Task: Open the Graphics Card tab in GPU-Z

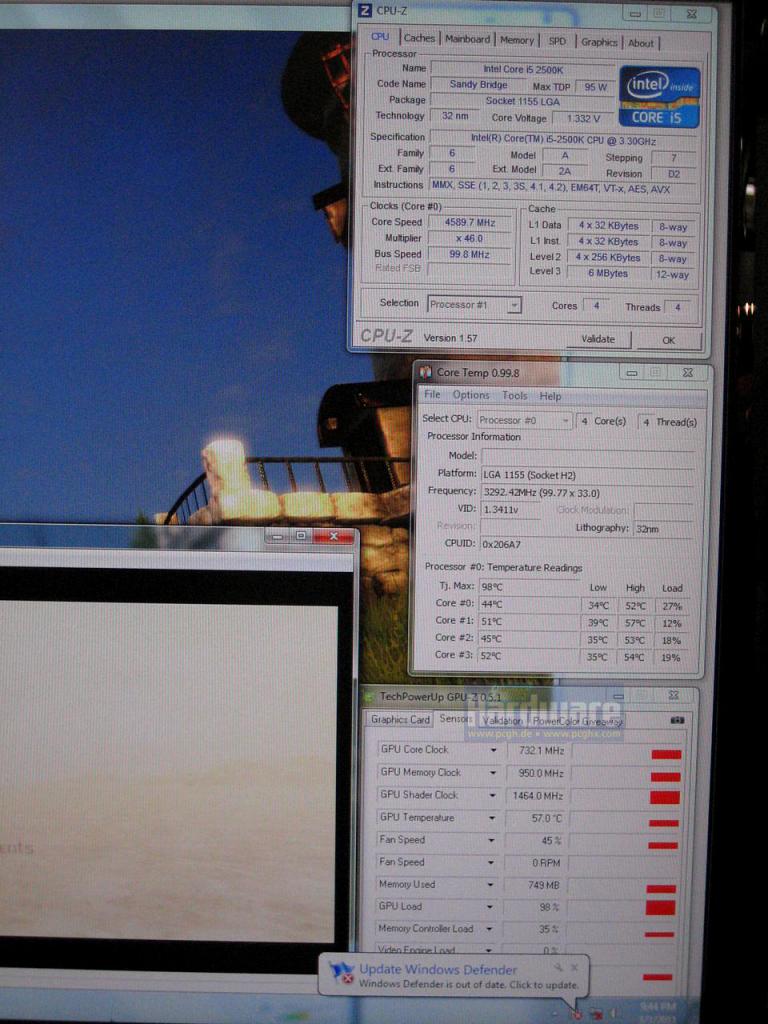Action: 400,720
